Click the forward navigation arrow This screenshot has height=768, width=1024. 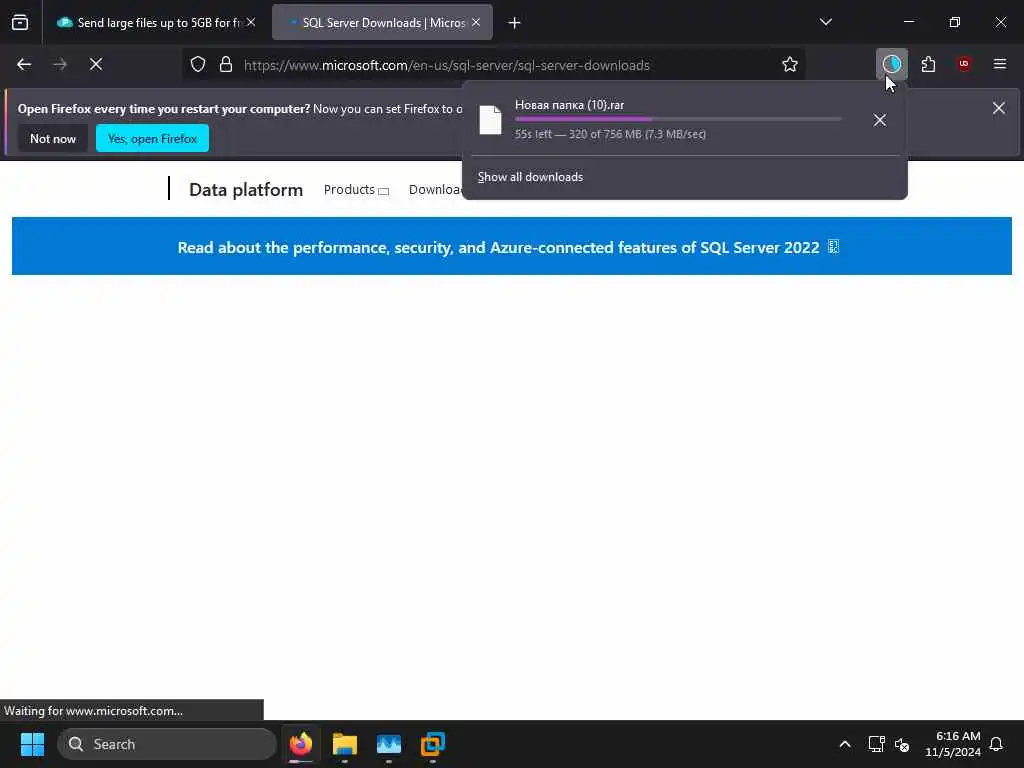coord(59,64)
